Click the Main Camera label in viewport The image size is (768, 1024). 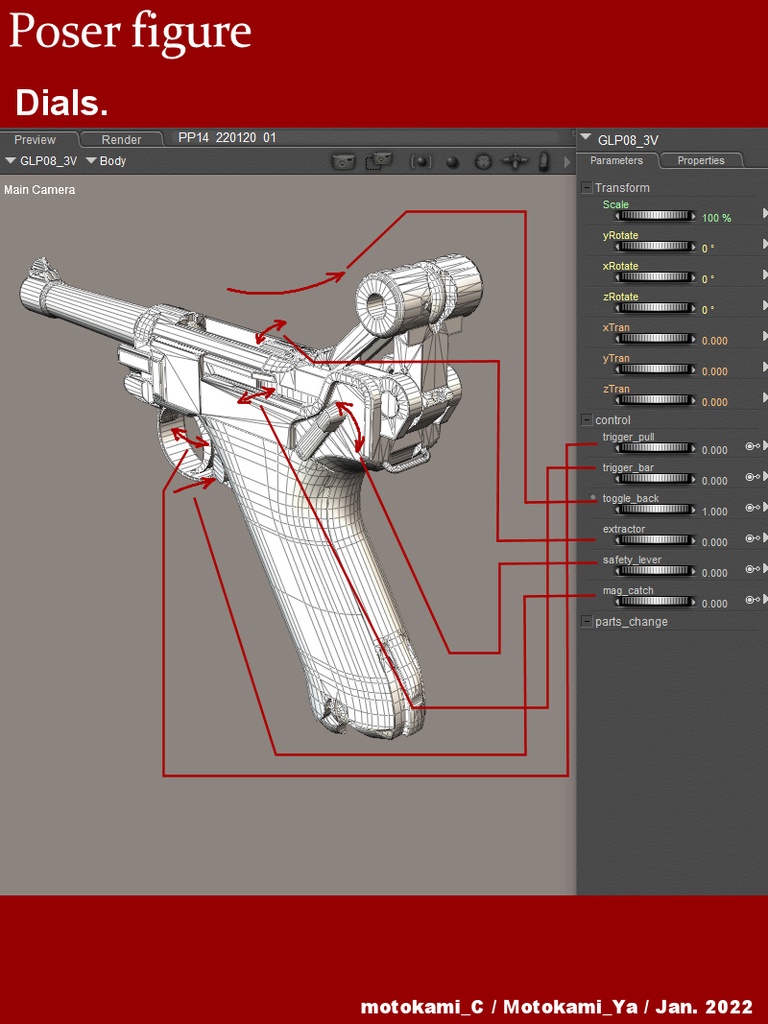[39, 190]
